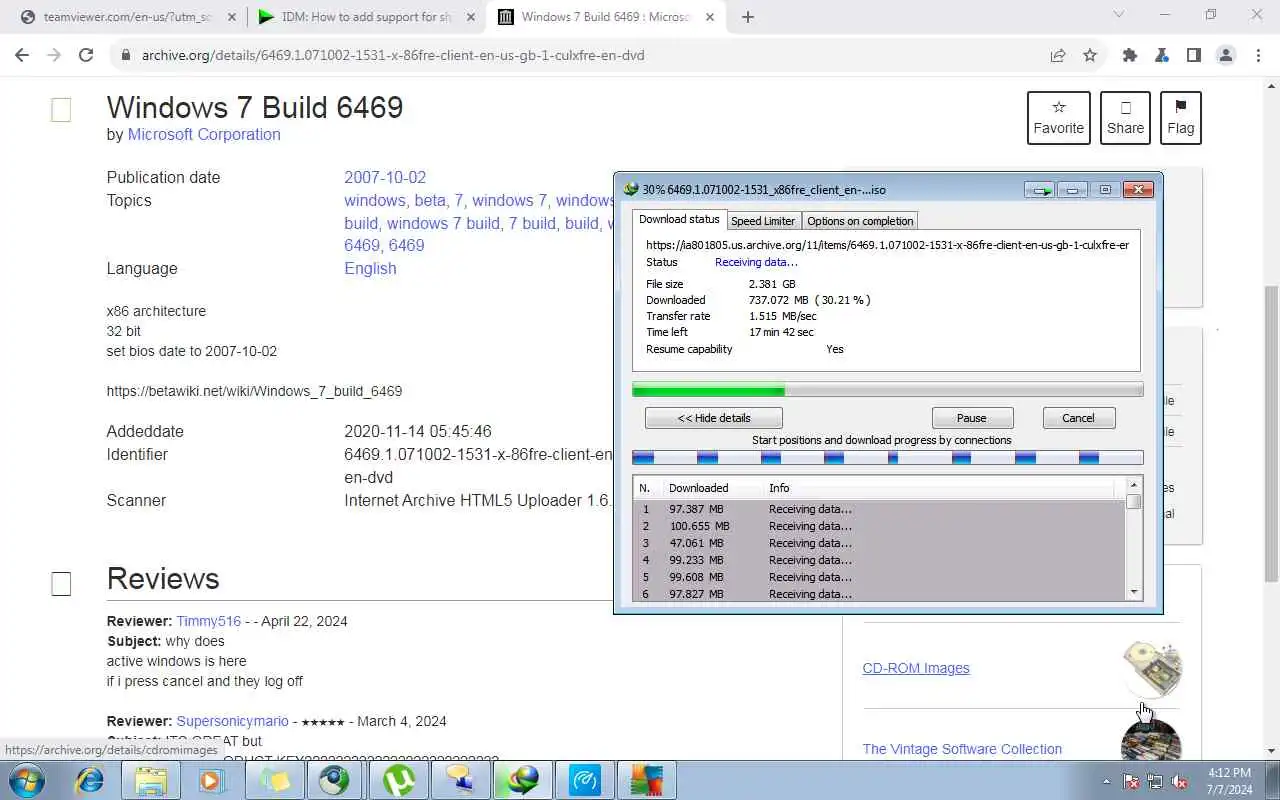Click the connections progress segment bar

[888, 458]
